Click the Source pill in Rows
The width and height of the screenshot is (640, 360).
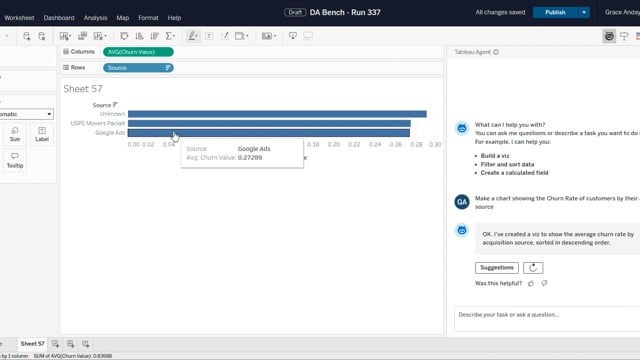pos(138,68)
